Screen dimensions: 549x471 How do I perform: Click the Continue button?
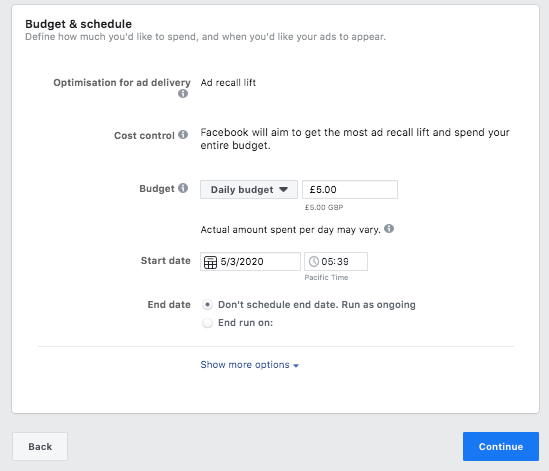[x=501, y=446]
